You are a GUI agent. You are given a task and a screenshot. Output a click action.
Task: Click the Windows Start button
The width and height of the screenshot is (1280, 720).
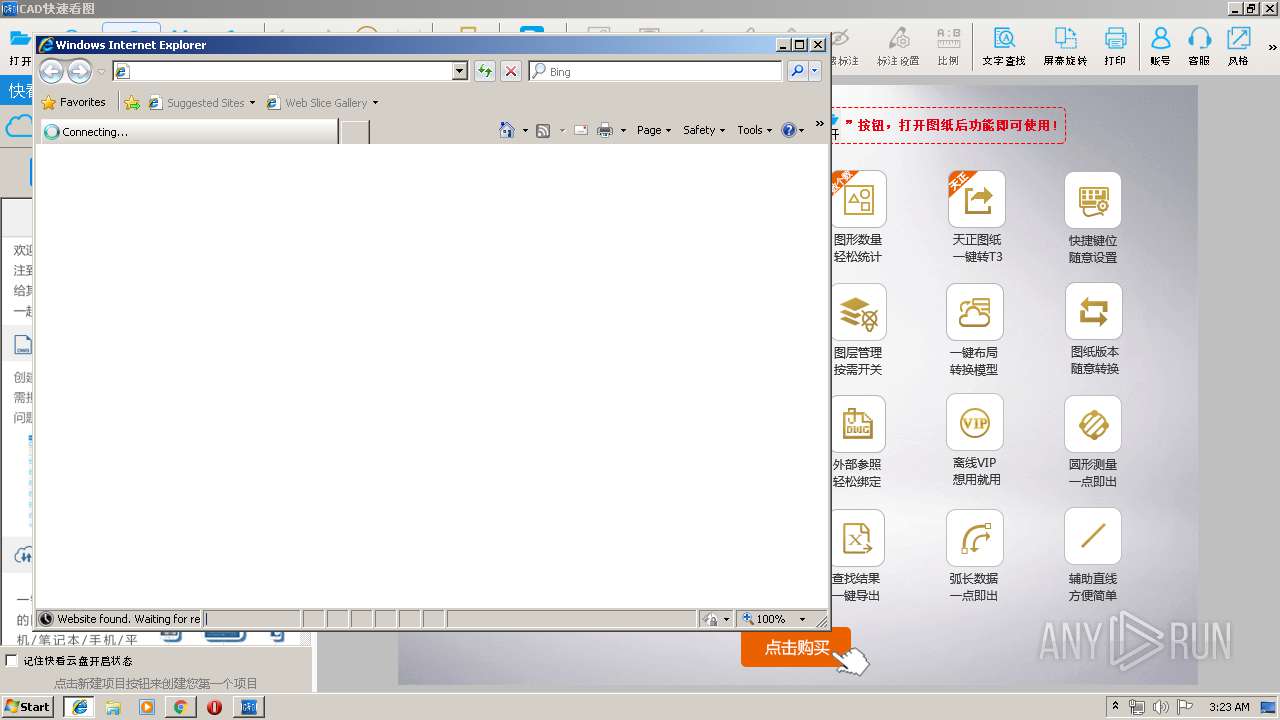point(28,706)
